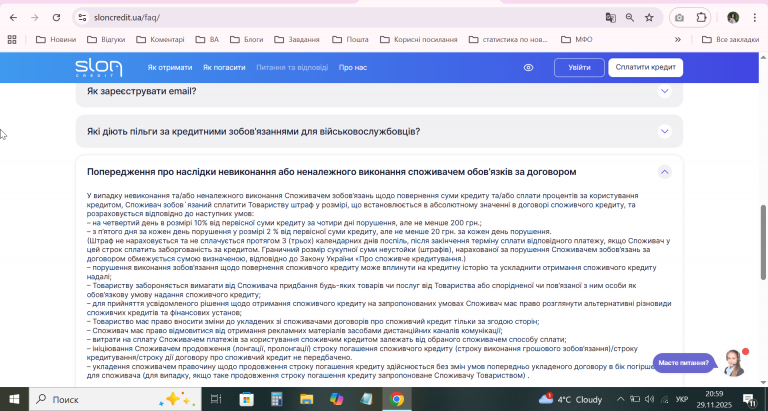Open weather widget 4°C Cloudy
Screen dimensions: 768x411
[571, 399]
